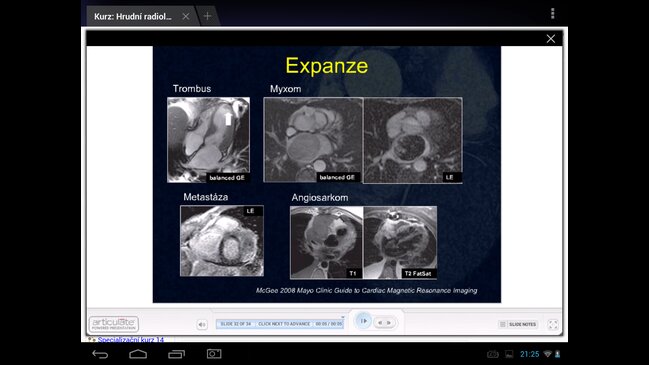Close the presentation overlay with X
This screenshot has width=649, height=365.
(x=550, y=38)
